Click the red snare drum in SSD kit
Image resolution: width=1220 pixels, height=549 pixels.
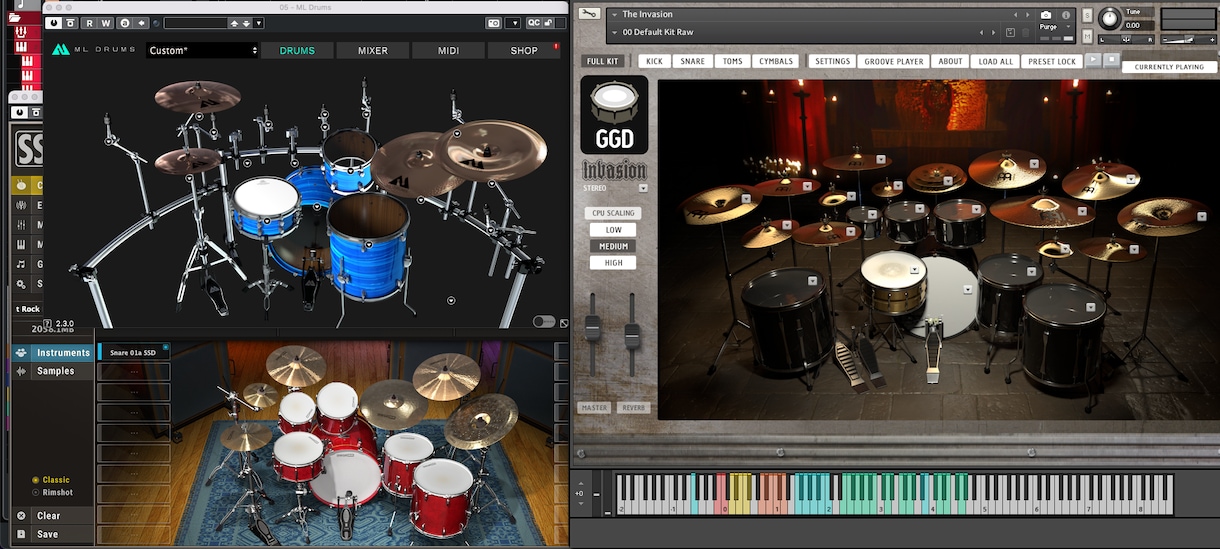(298, 455)
